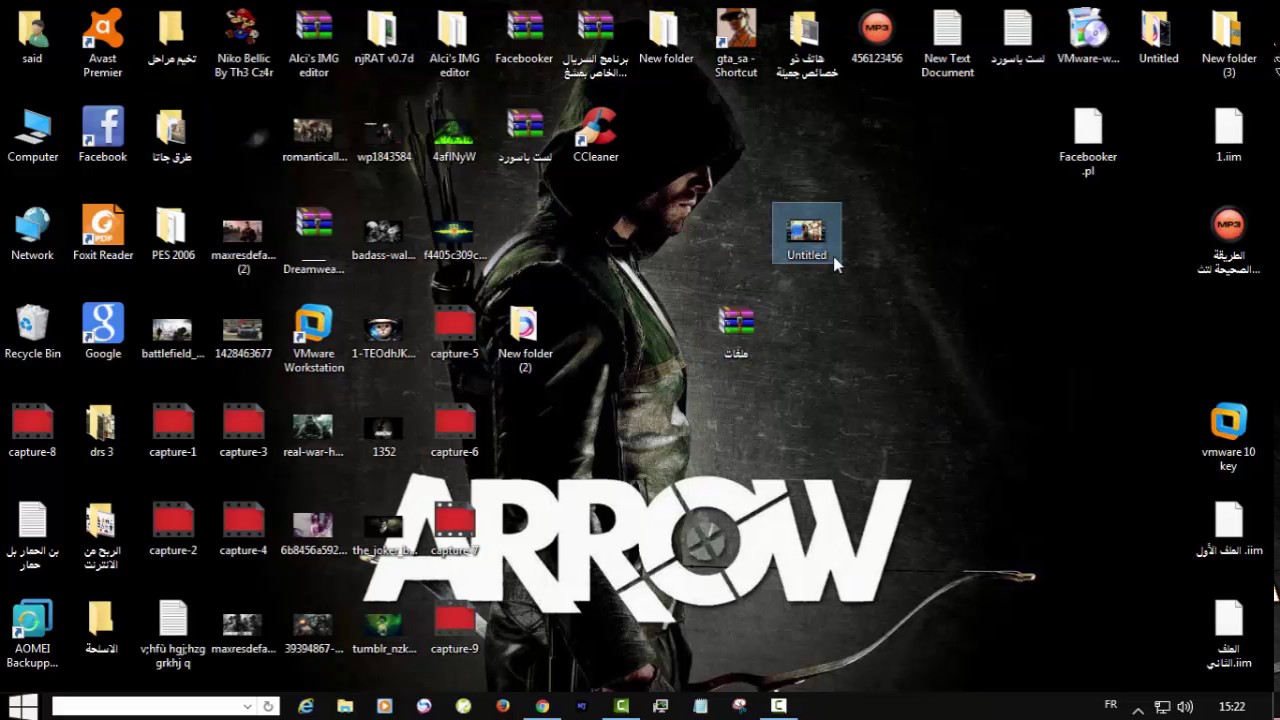Open the volume control in tray
The image size is (1280, 720).
pyautogui.click(x=1185, y=707)
